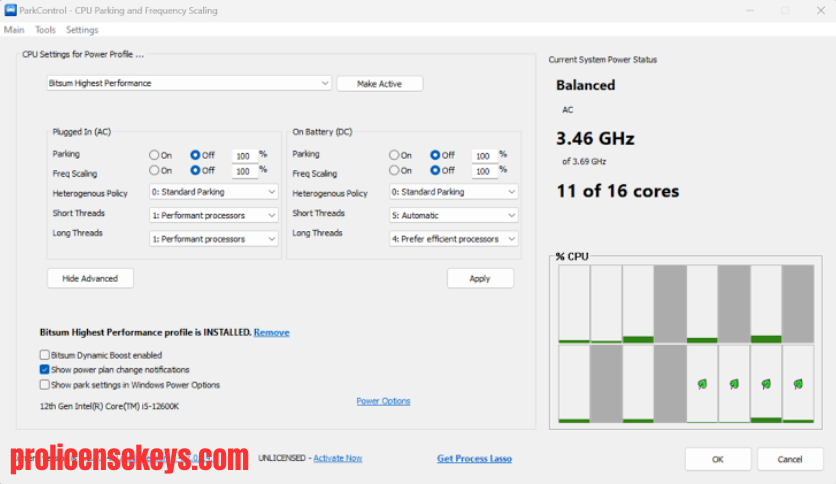Image resolution: width=836 pixels, height=484 pixels.
Task: Open Plugged In Heterogenous Policy dropdown
Action: 213,192
